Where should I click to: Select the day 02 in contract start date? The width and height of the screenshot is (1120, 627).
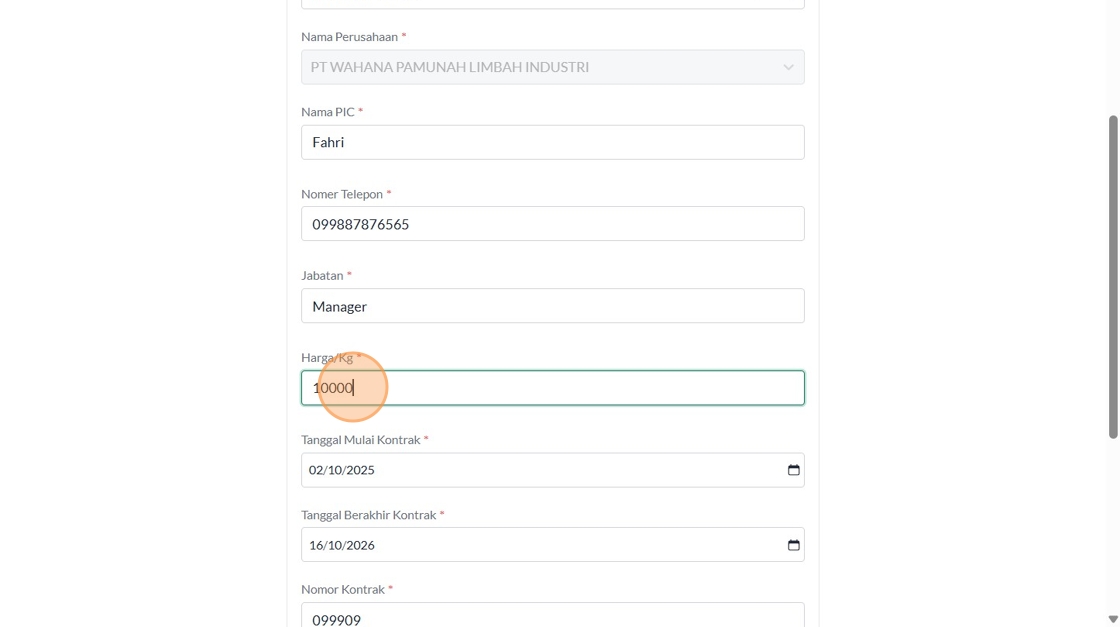click(x=316, y=470)
